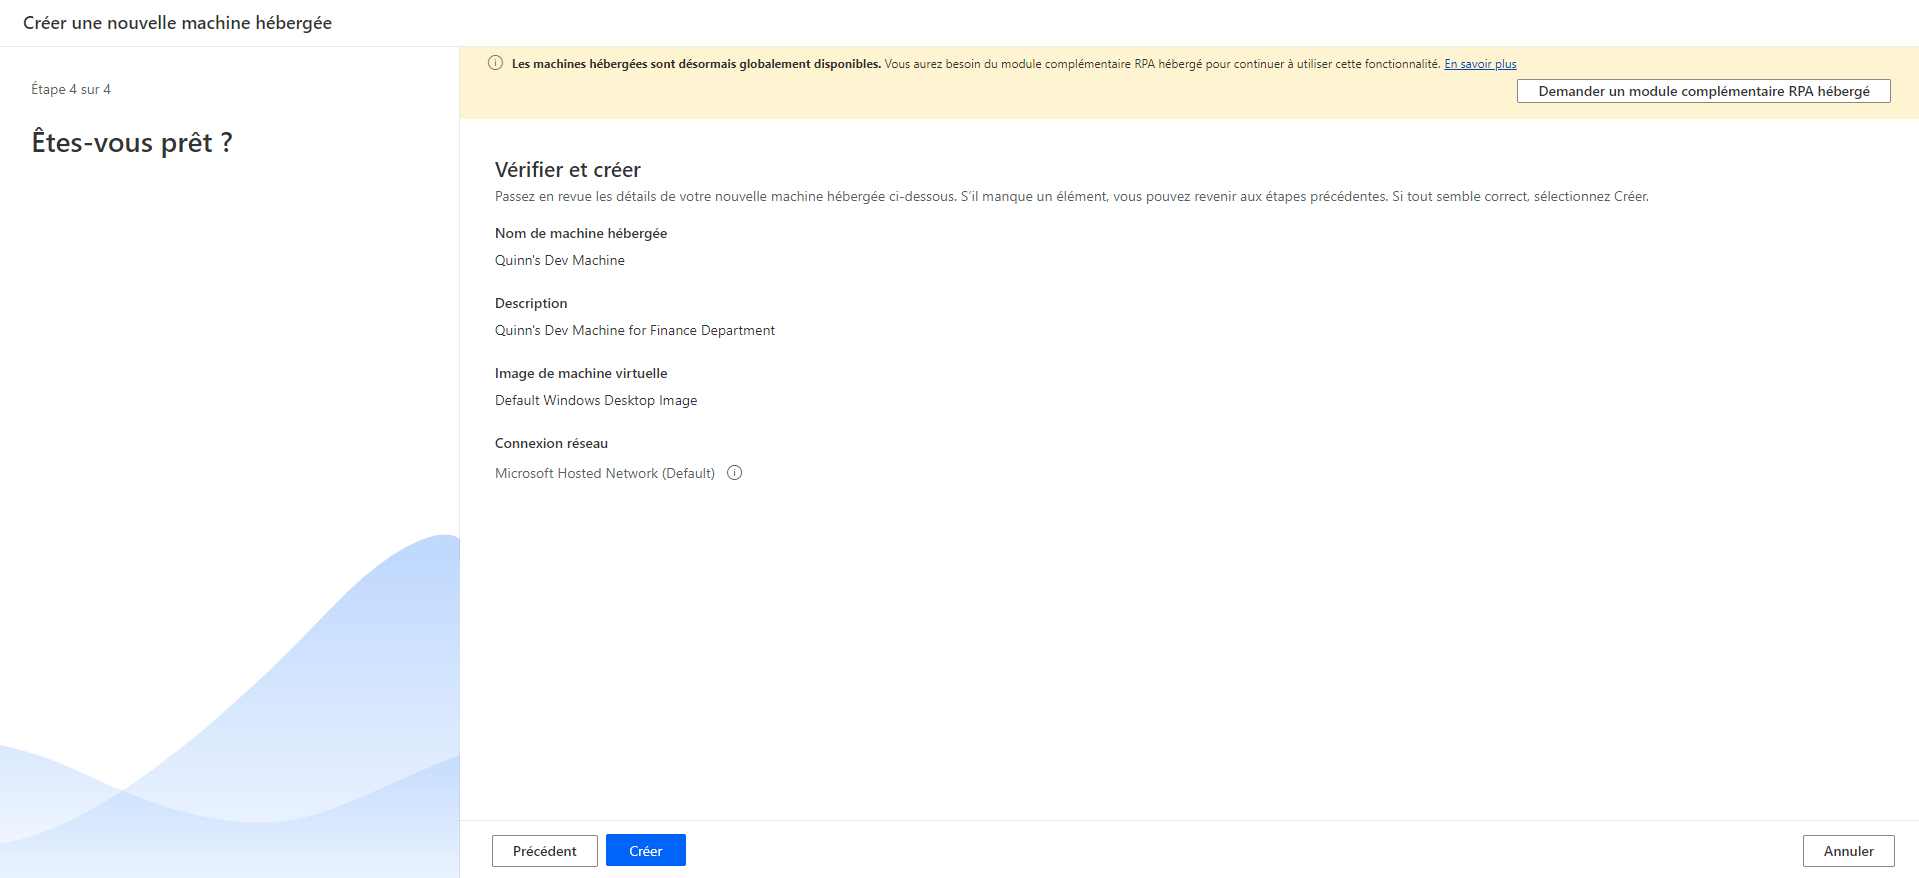The image size is (1919, 878).
Task: Click 'Microsoft Hosted Network (Default)' text
Action: (x=604, y=473)
